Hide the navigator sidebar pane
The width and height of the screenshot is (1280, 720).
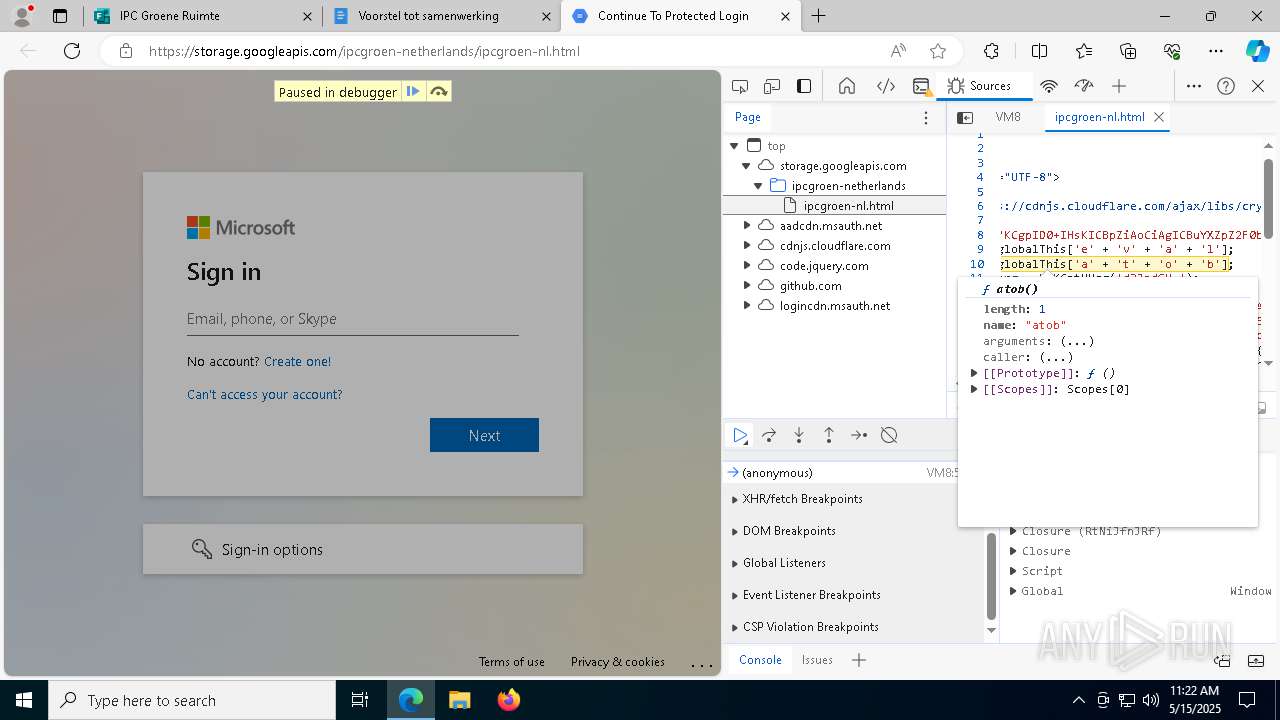point(965,118)
